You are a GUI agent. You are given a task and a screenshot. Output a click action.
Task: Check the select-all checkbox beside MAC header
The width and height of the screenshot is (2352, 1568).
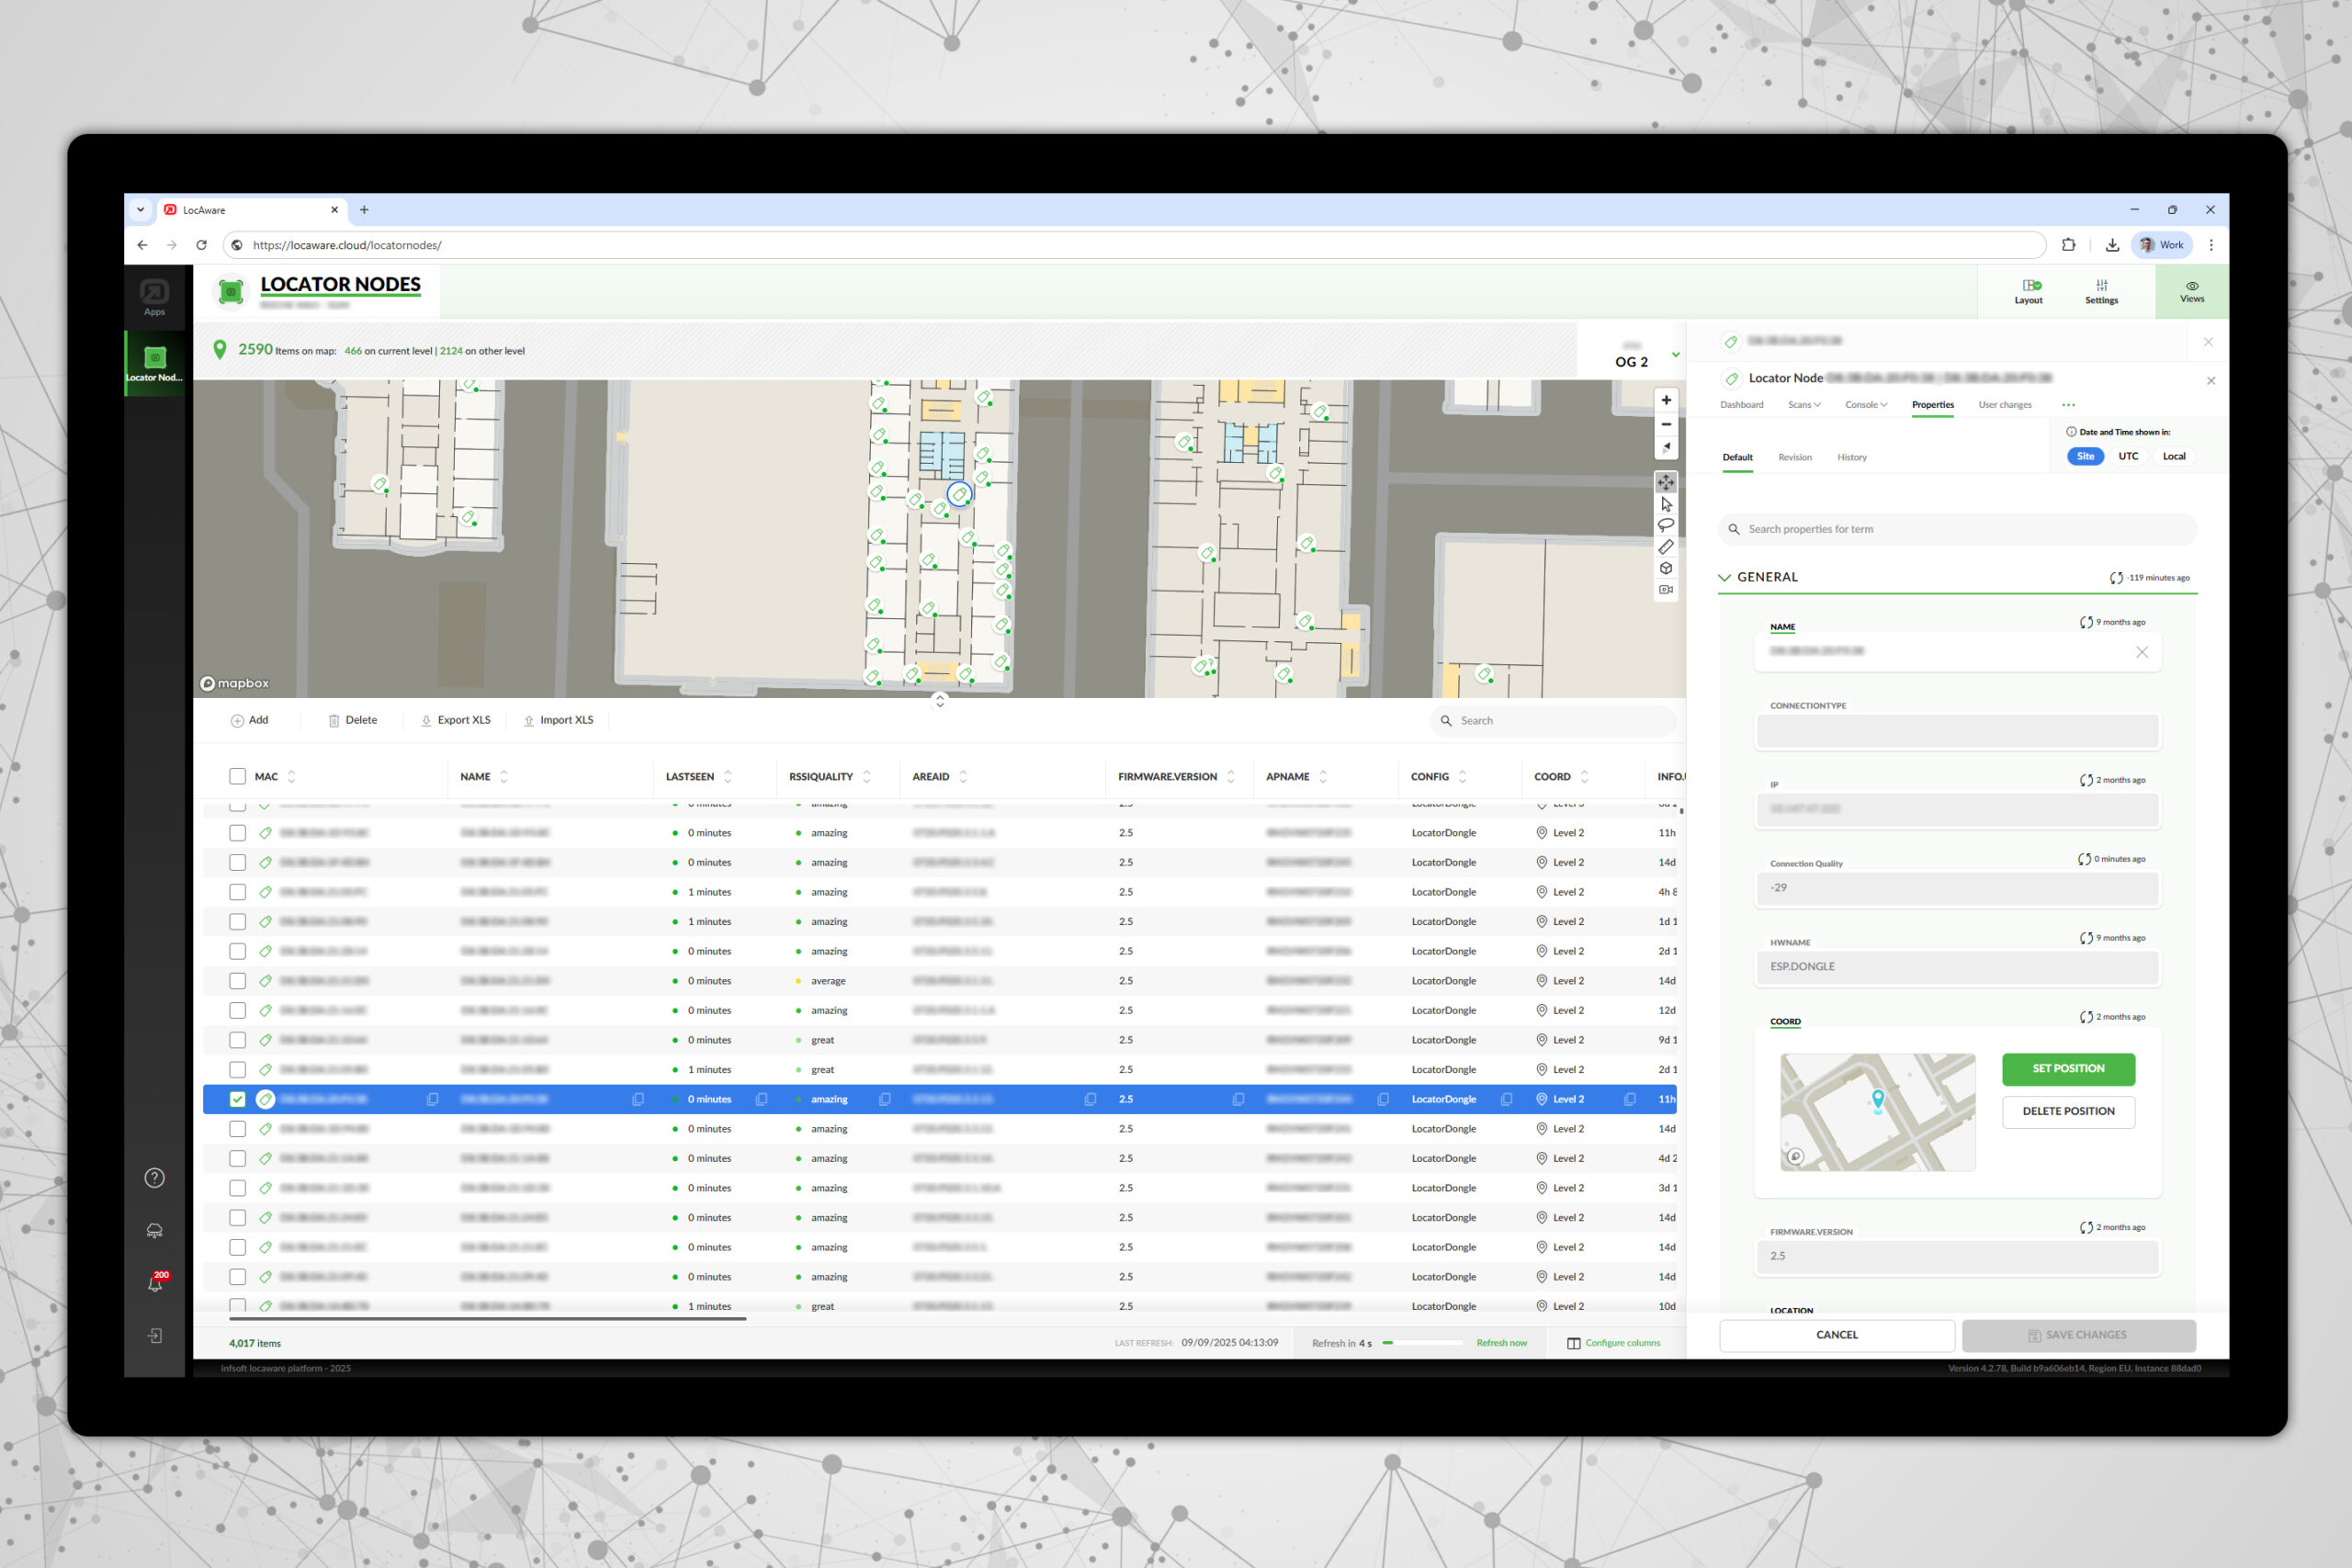coord(237,776)
